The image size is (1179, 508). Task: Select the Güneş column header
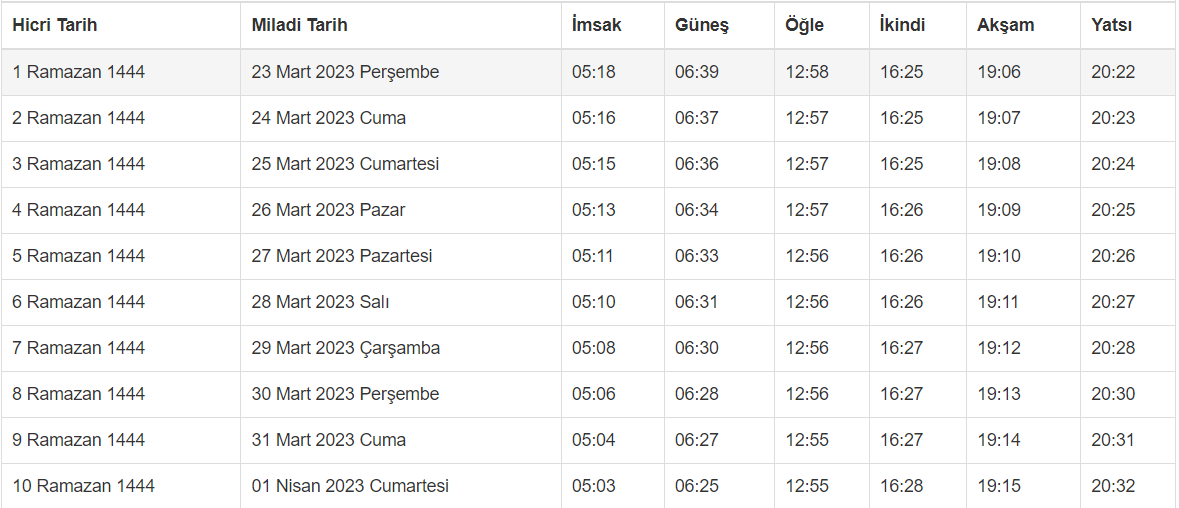pyautogui.click(x=701, y=25)
